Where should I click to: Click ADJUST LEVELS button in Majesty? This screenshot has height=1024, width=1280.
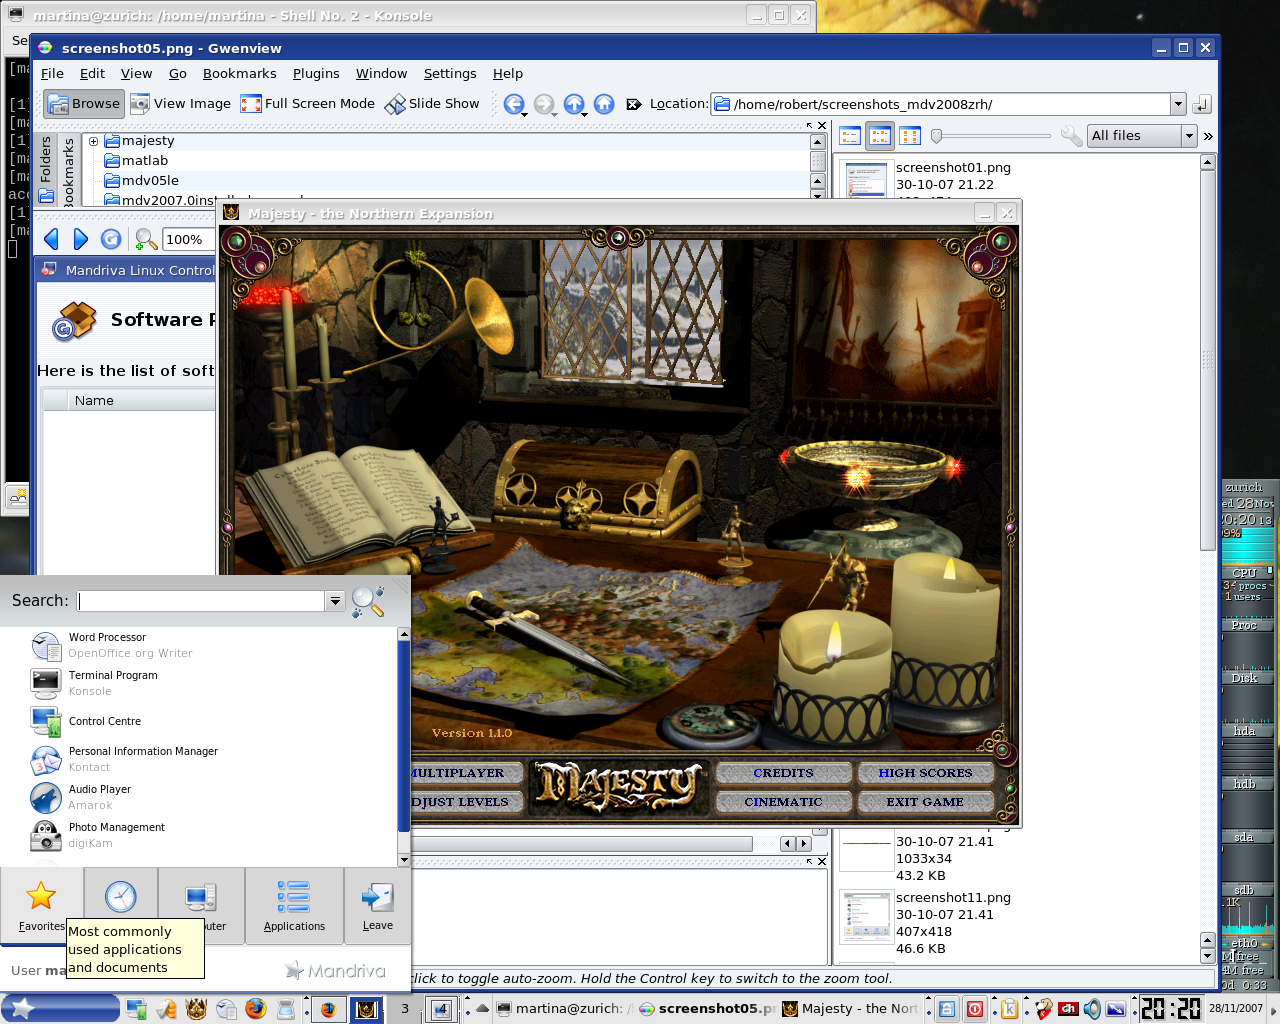tap(467, 802)
